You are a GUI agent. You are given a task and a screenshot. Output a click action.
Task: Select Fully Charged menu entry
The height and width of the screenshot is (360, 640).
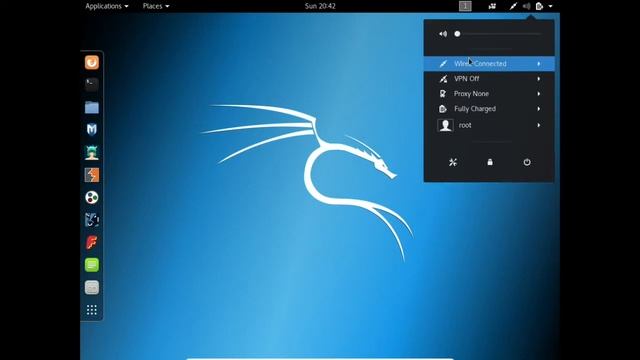(x=489, y=109)
